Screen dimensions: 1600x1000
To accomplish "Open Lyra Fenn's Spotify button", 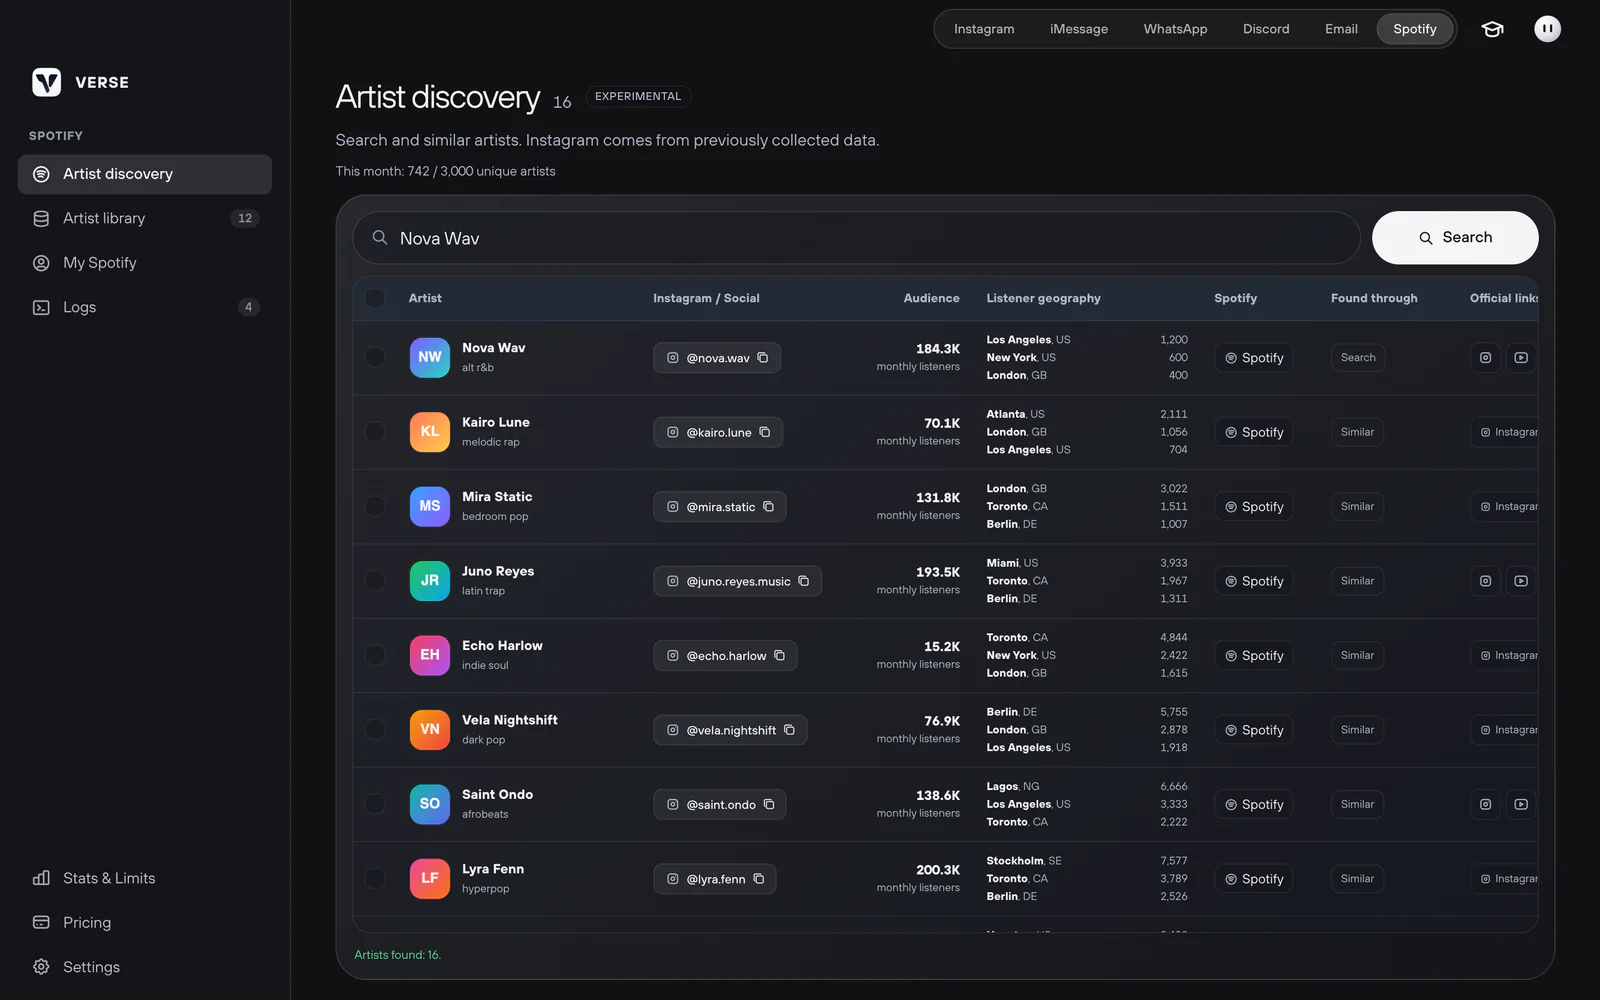I will (1254, 879).
